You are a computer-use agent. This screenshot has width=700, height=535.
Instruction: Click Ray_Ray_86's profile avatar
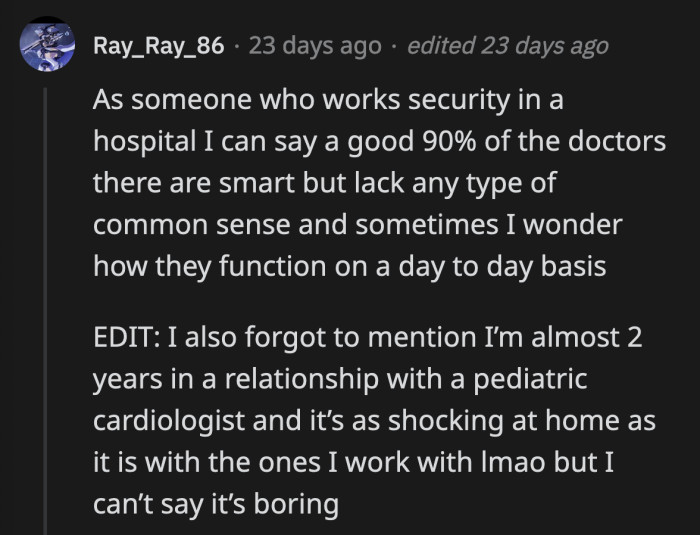[46, 45]
